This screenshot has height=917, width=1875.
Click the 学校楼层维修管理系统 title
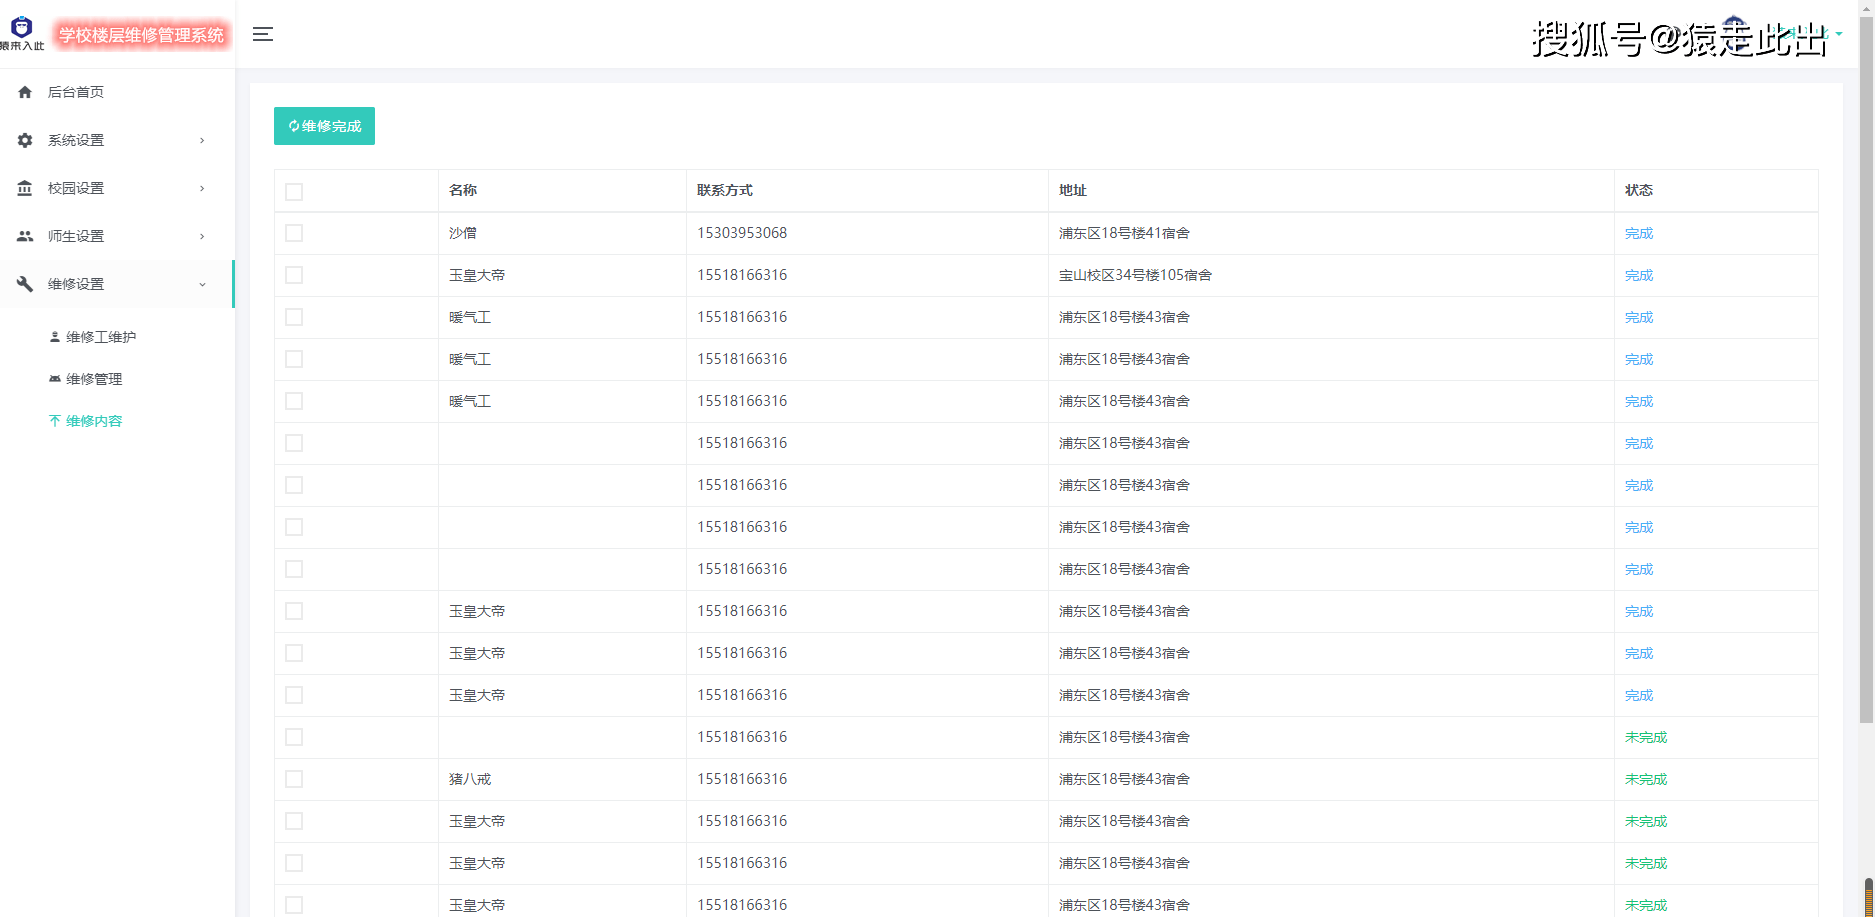141,36
